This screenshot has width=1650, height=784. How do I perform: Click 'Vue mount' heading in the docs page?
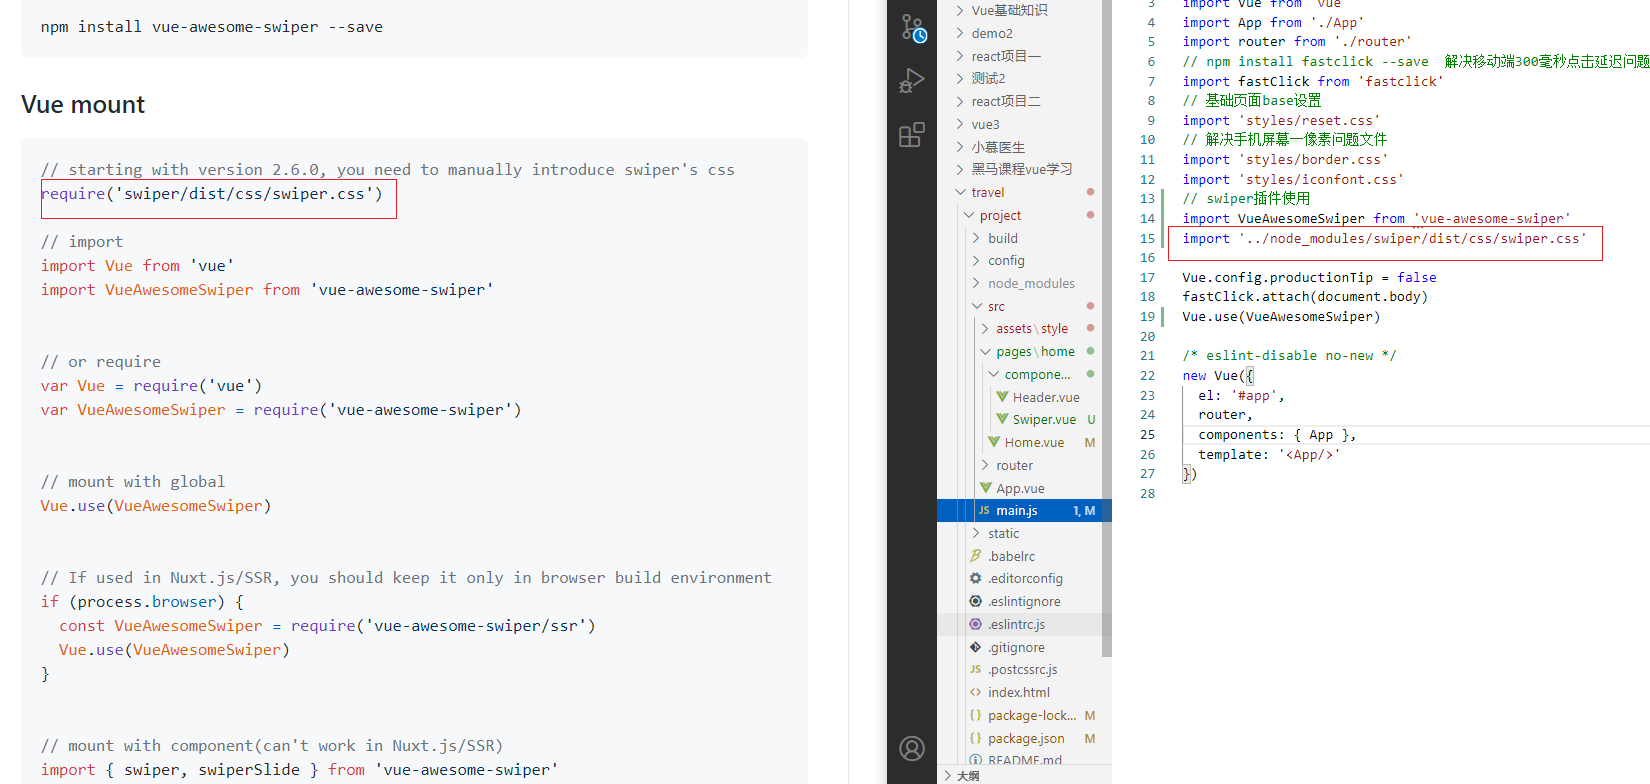[83, 104]
